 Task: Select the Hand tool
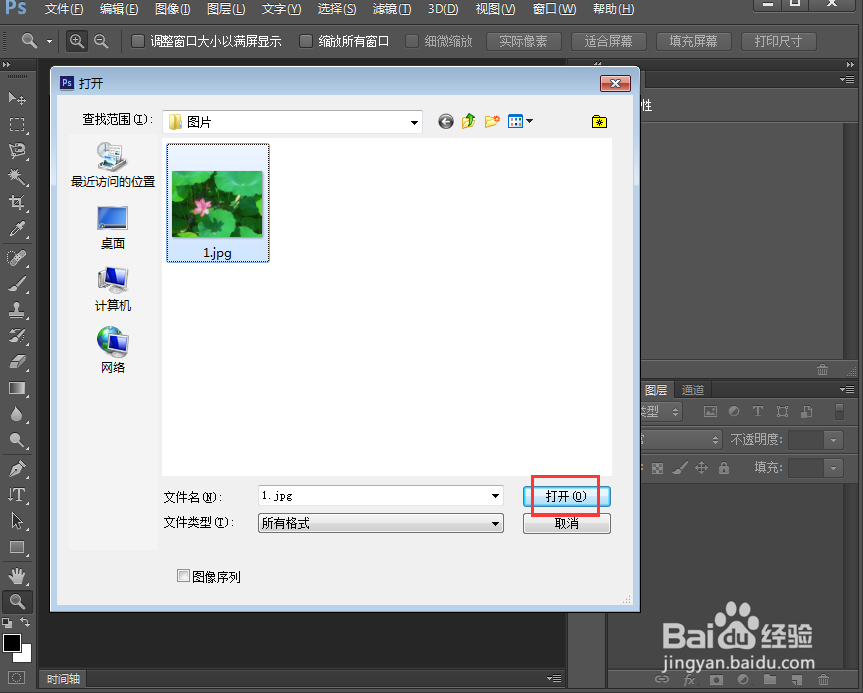(x=17, y=576)
